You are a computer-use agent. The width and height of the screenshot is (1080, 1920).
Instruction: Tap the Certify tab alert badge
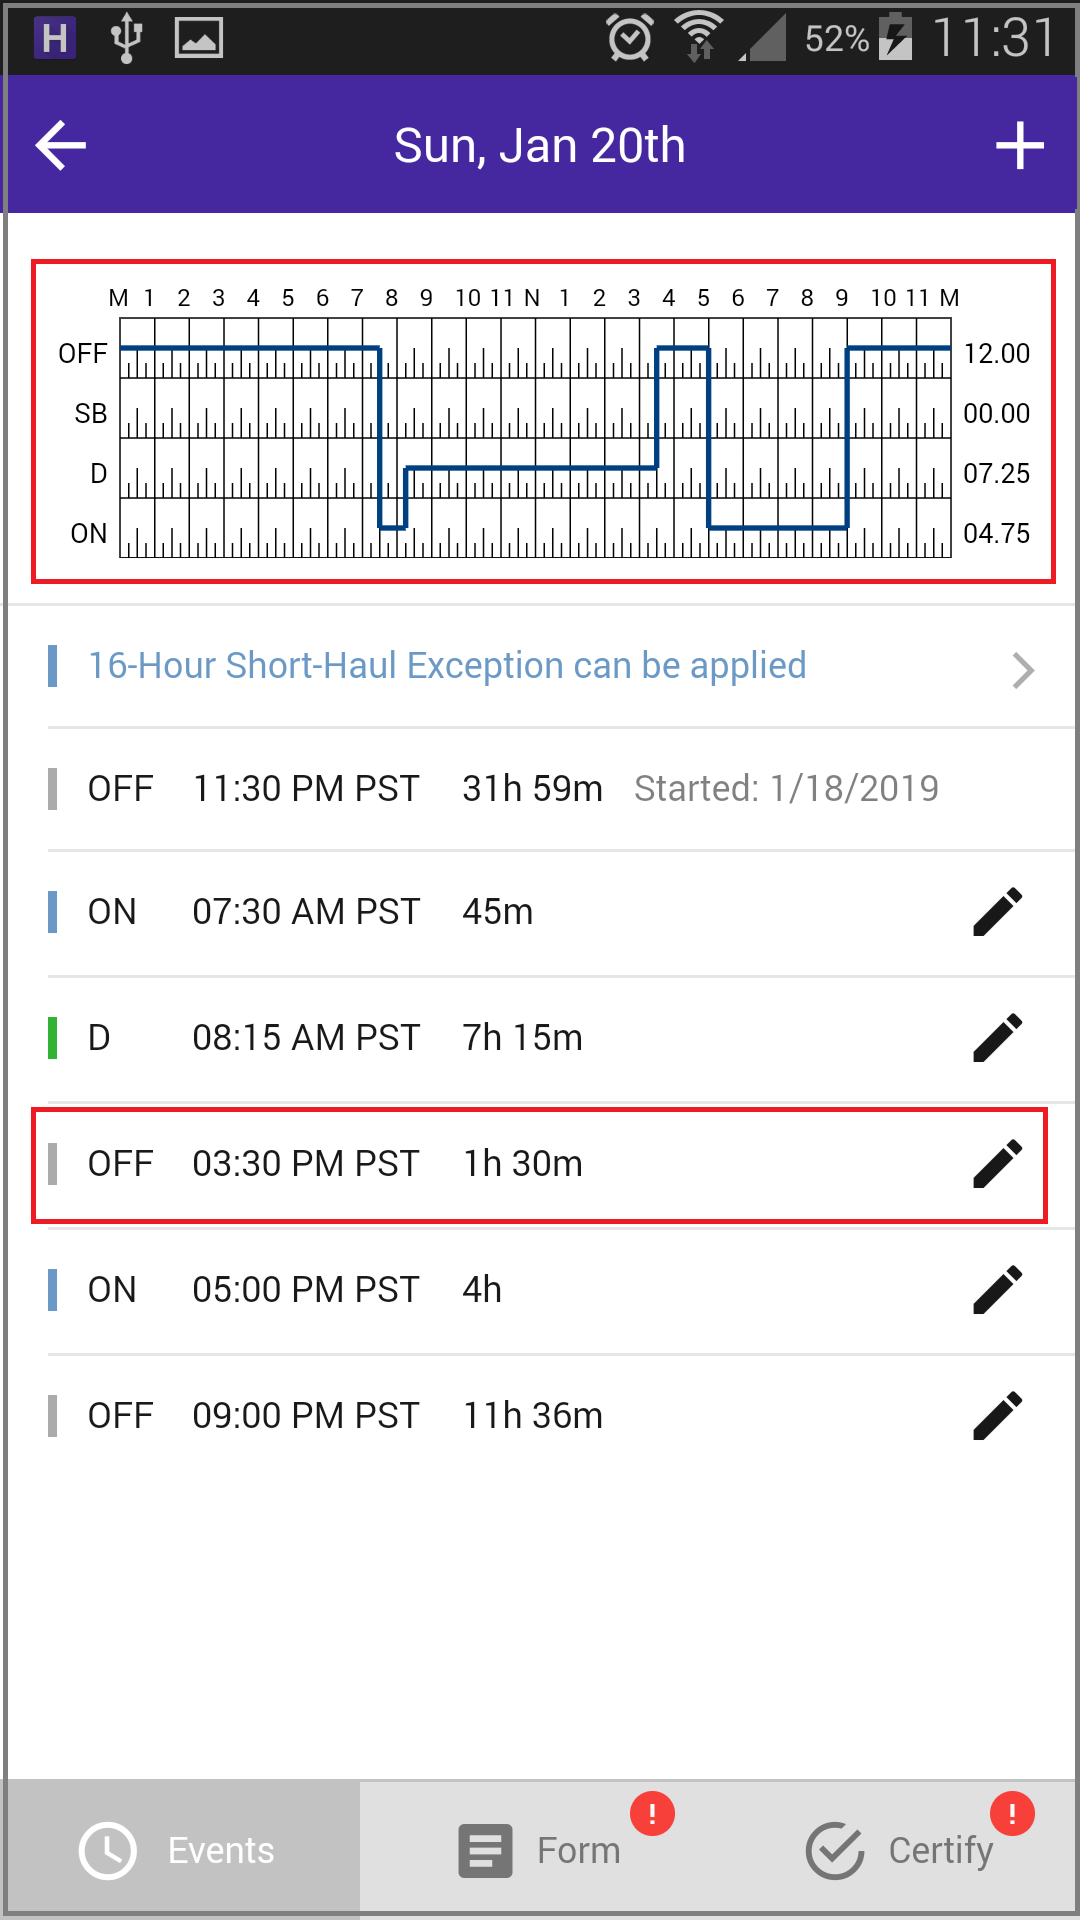(x=1012, y=1813)
